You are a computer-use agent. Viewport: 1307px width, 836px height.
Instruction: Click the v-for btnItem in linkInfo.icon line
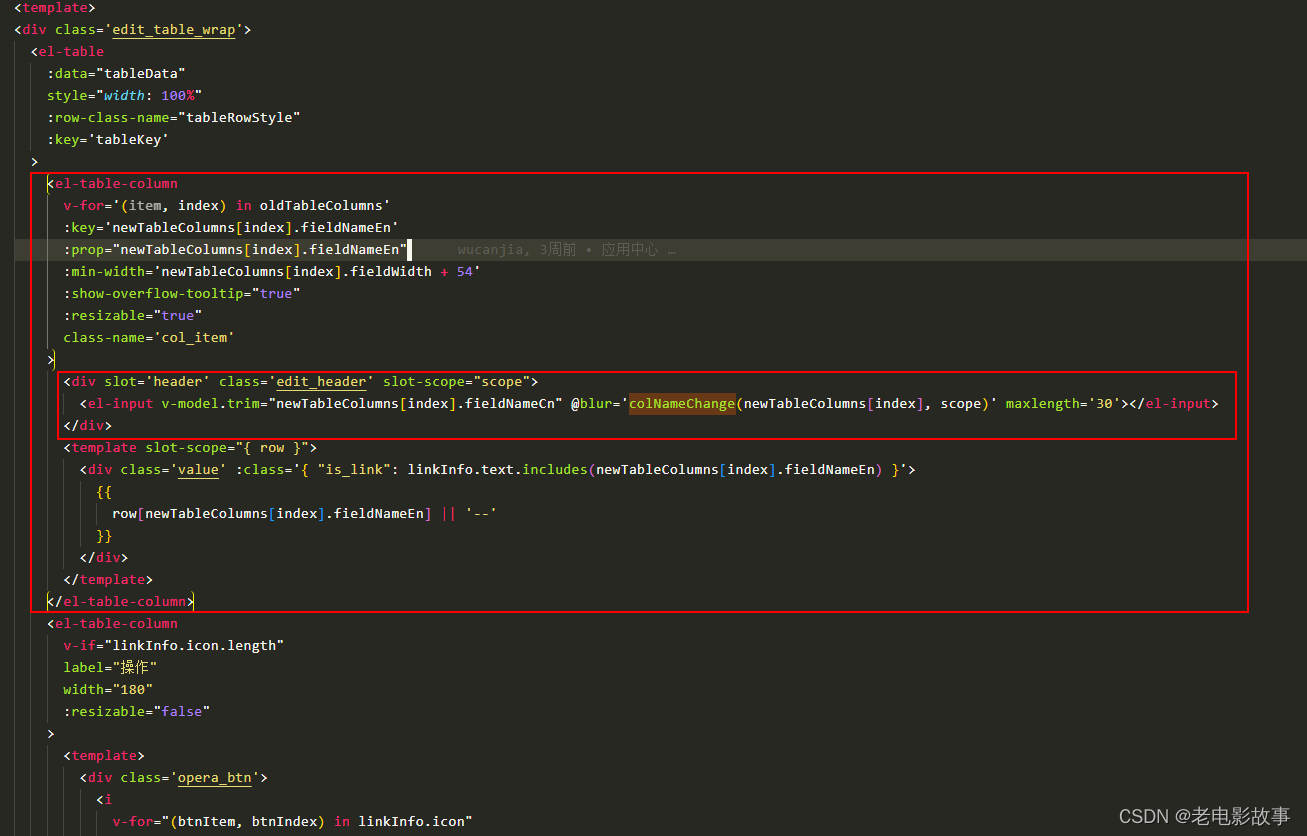292,821
